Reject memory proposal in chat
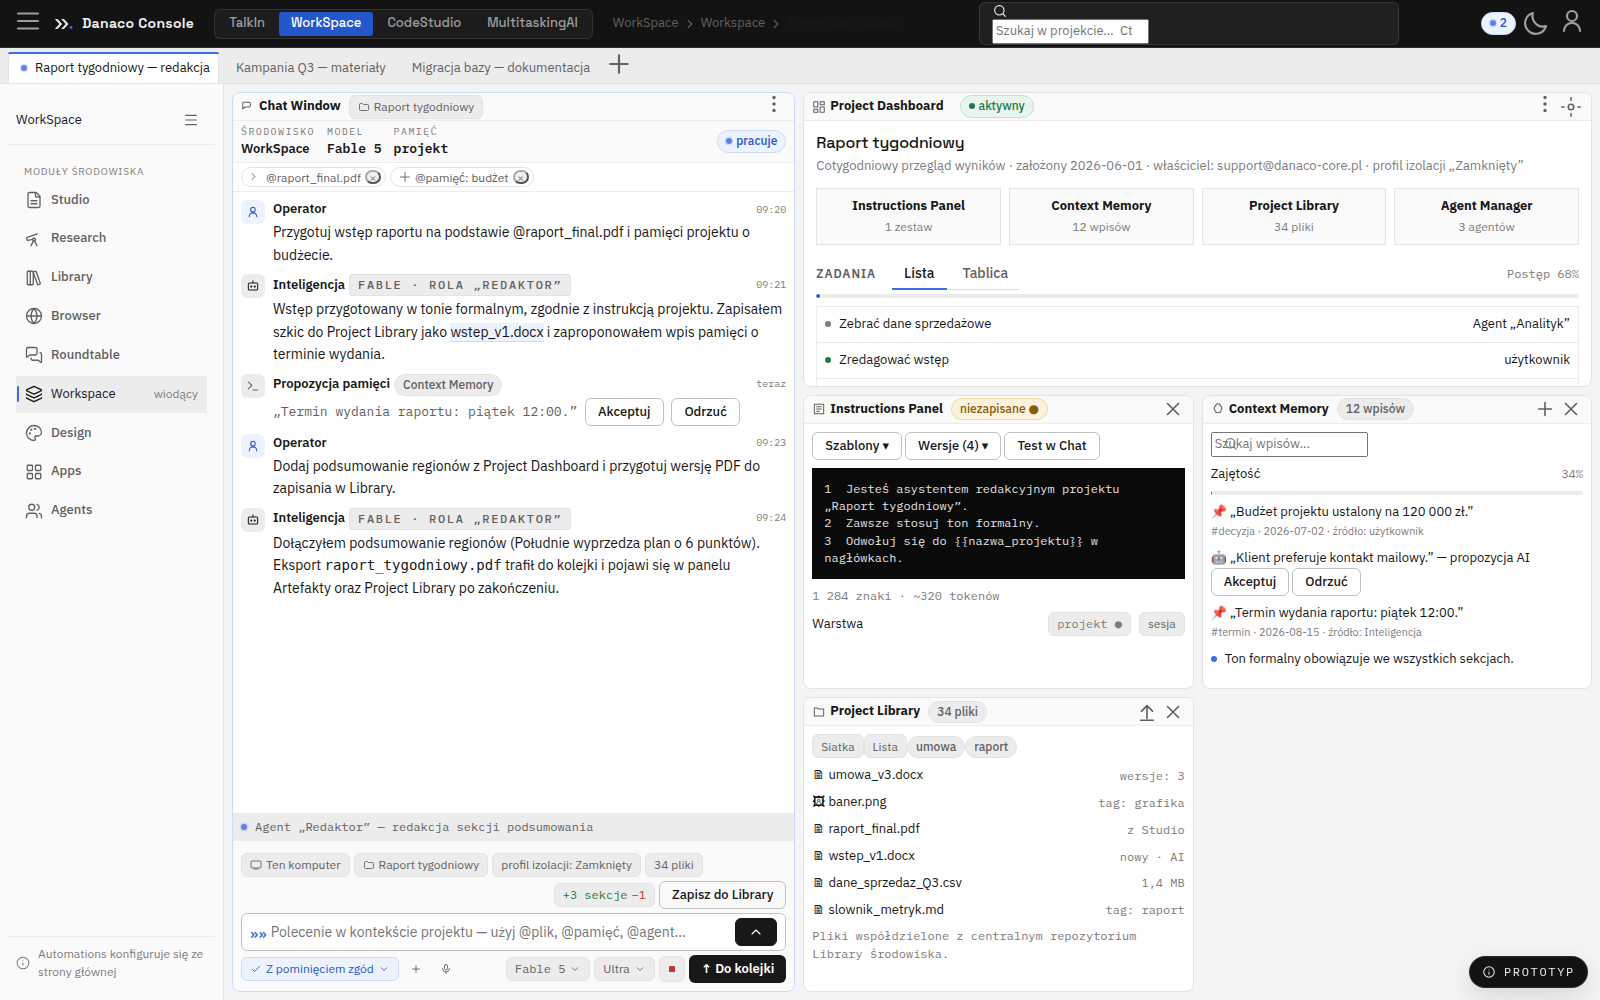 pos(705,412)
